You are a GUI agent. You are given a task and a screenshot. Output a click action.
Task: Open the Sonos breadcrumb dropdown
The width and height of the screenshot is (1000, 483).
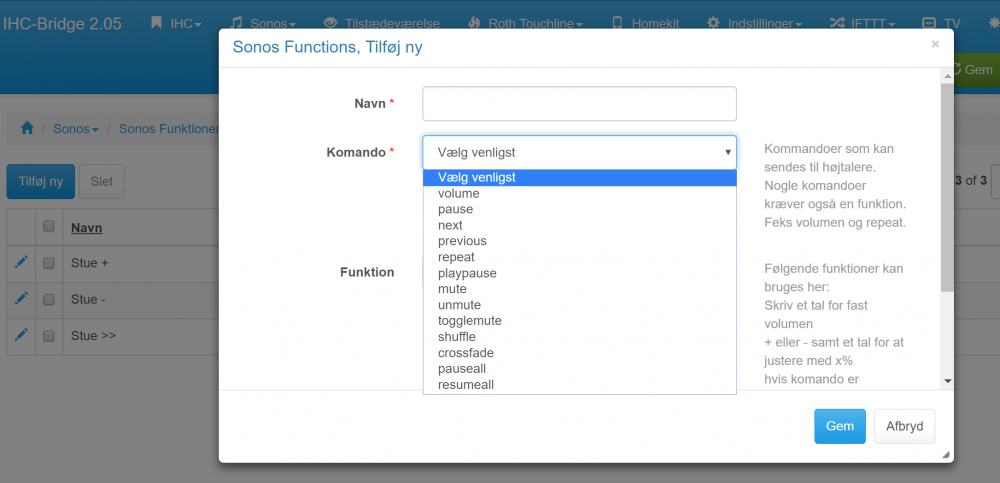(76, 129)
